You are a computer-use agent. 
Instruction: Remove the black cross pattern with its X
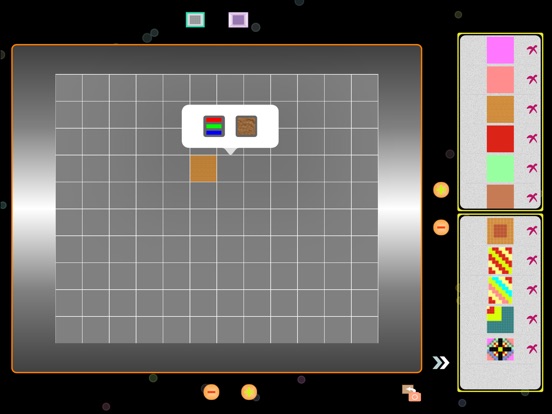(532, 349)
